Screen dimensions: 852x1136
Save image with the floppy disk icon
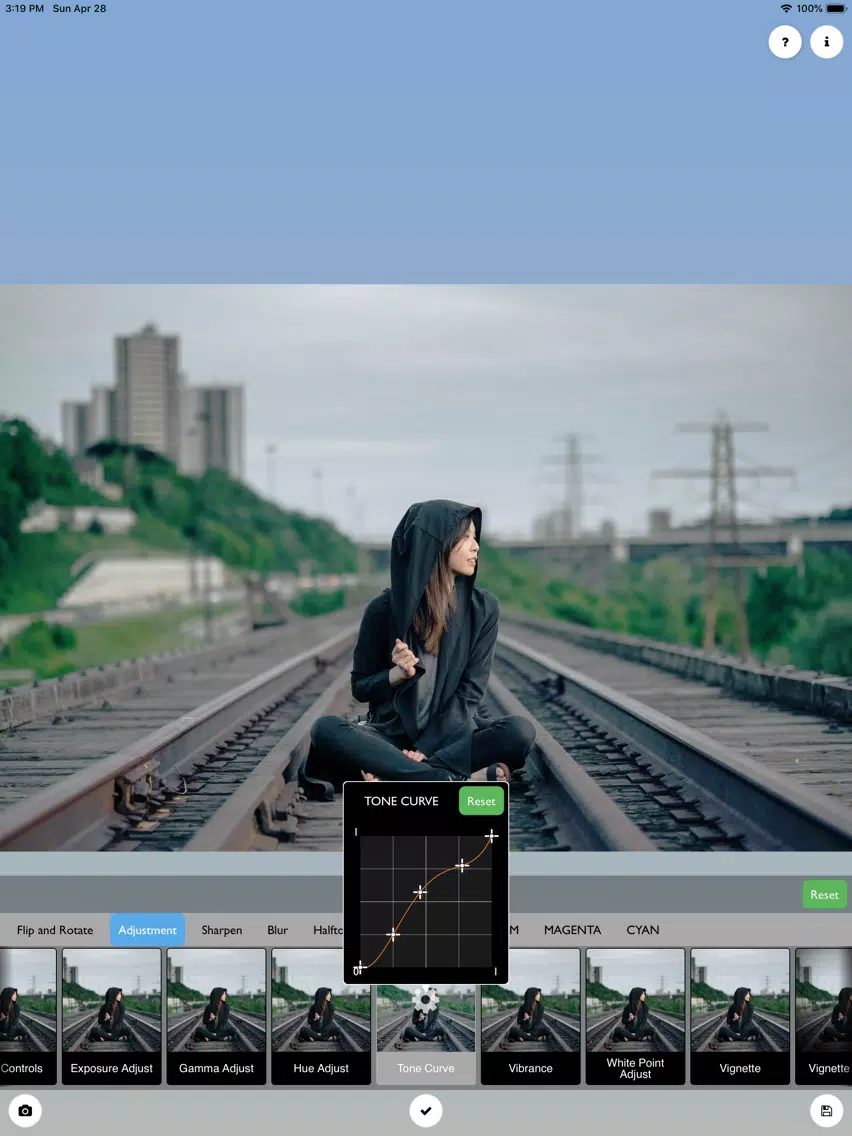(827, 1111)
